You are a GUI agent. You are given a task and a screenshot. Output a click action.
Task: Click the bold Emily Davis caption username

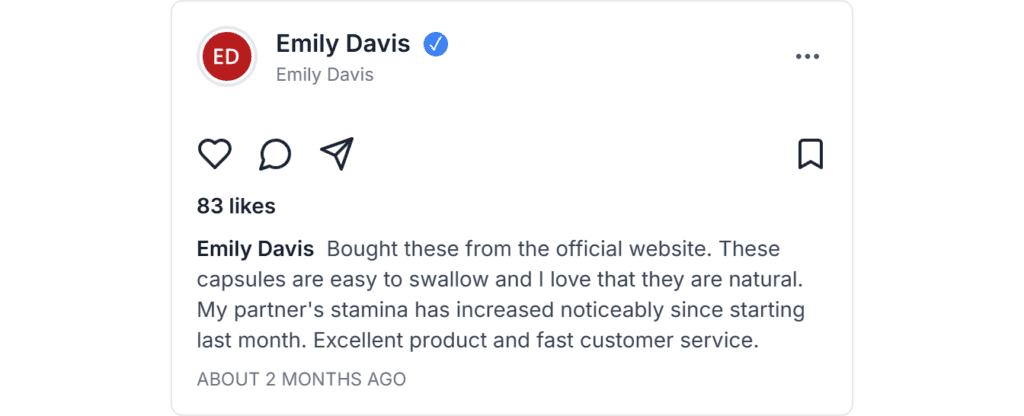(x=255, y=249)
